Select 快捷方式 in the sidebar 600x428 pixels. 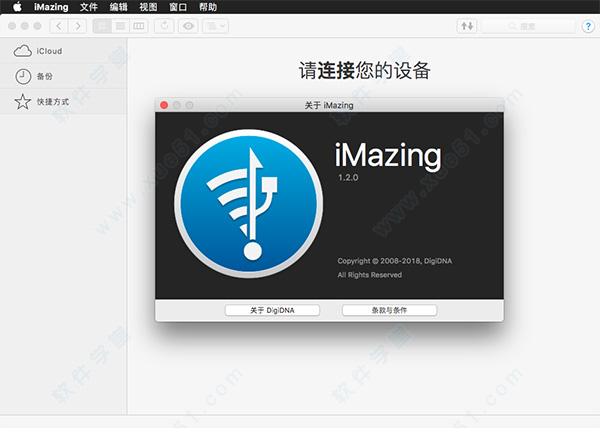(x=64, y=101)
